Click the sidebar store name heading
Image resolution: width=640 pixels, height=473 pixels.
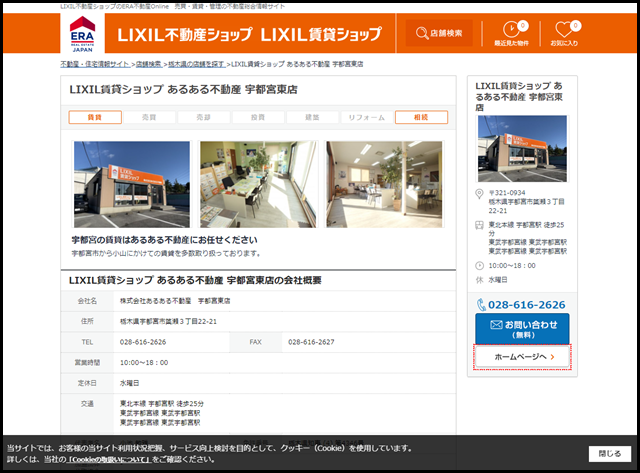point(519,97)
